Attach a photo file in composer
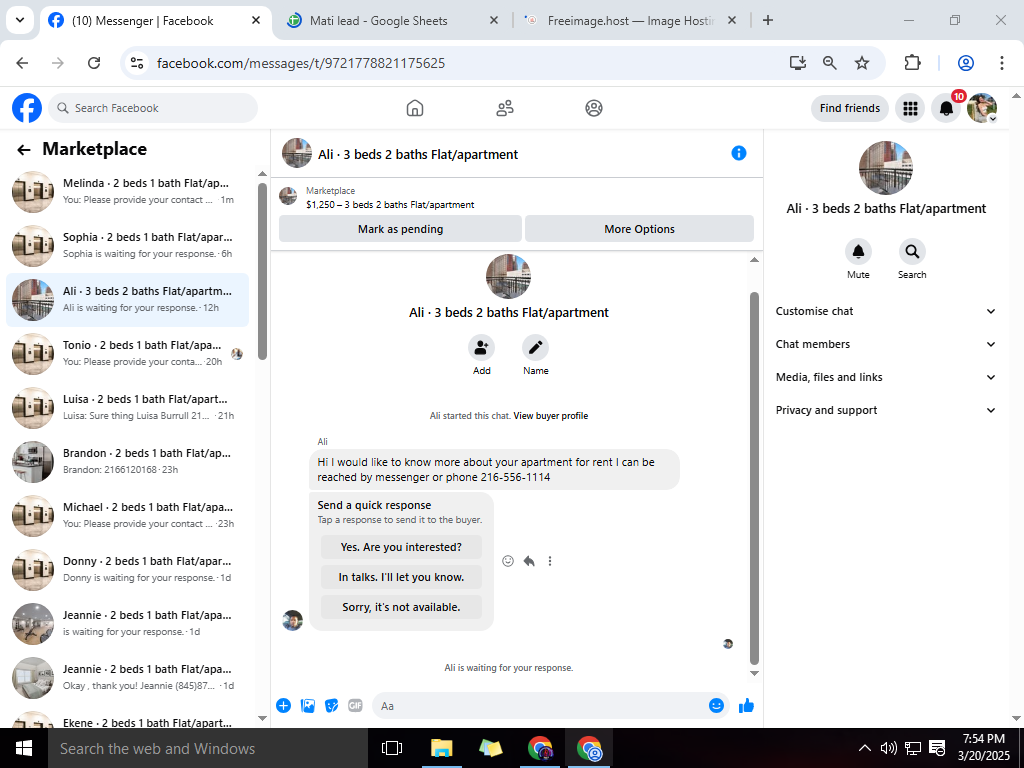The width and height of the screenshot is (1024, 768). coord(308,705)
